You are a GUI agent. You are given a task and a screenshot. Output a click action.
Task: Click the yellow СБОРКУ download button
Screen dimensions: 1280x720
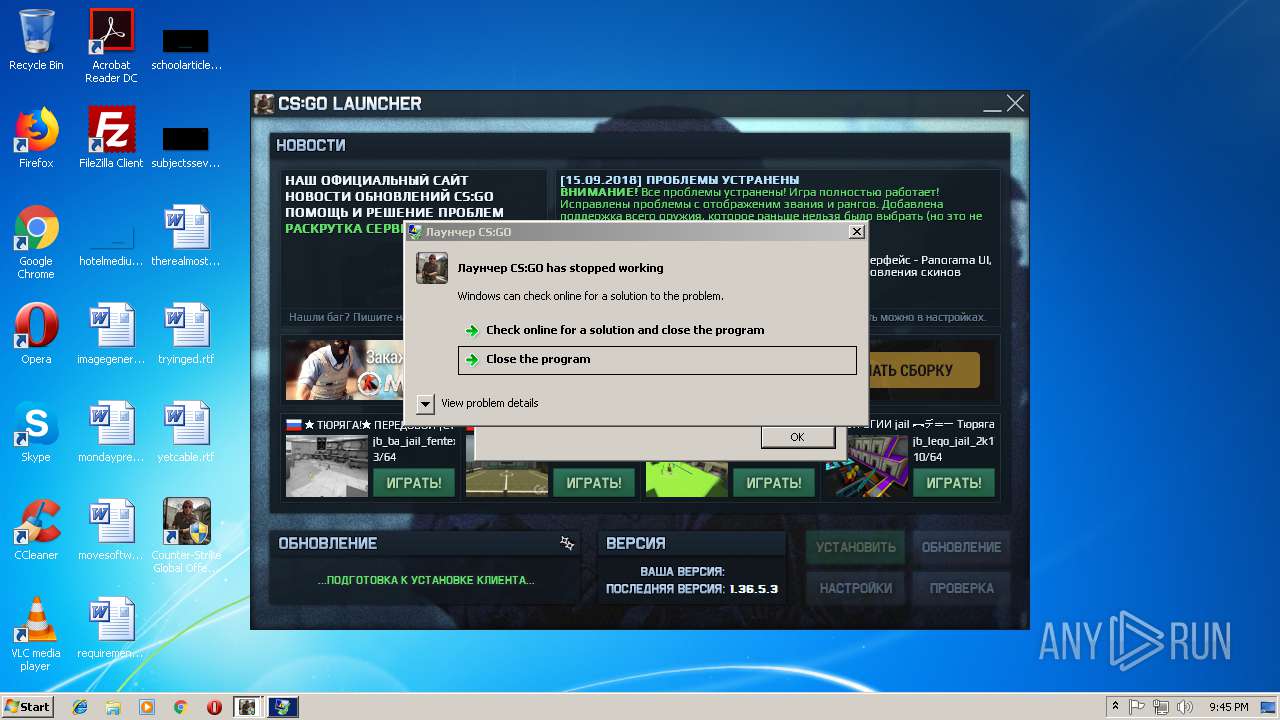(x=922, y=370)
